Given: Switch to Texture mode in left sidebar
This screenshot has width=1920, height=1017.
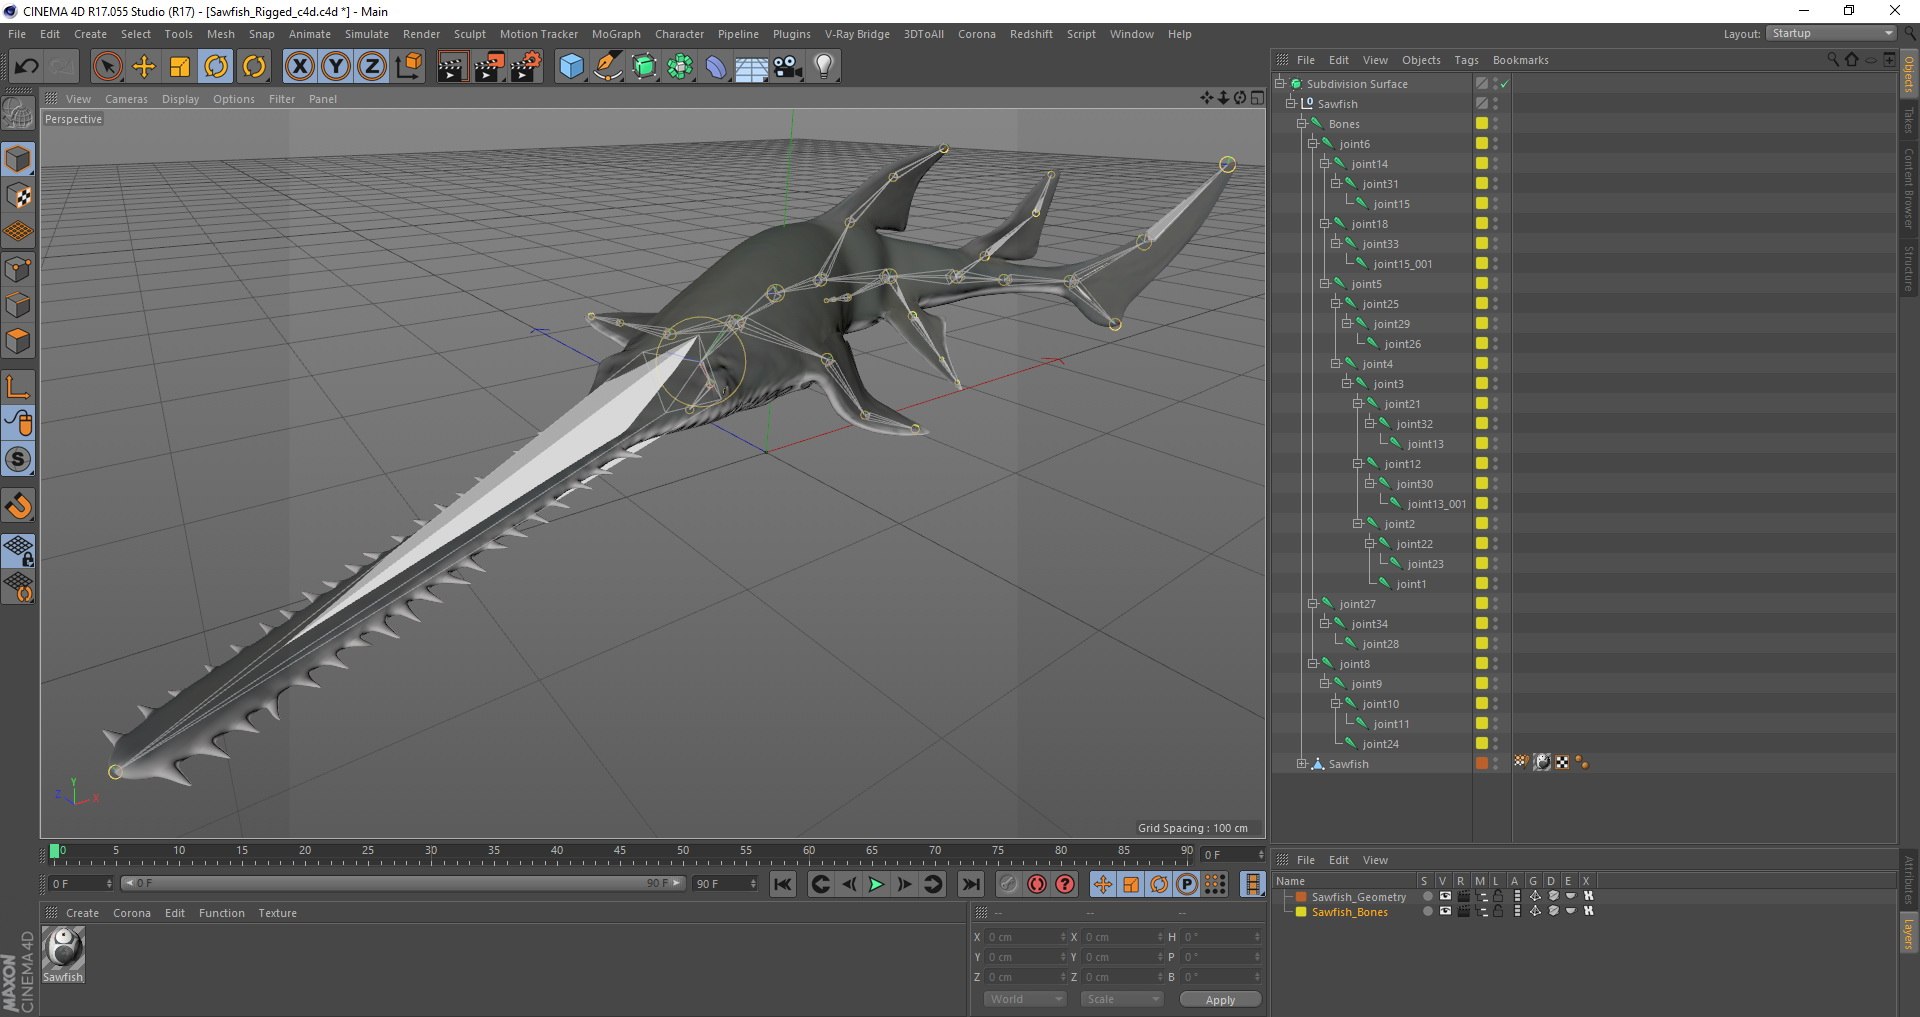Looking at the screenshot, I should pos(19,196).
